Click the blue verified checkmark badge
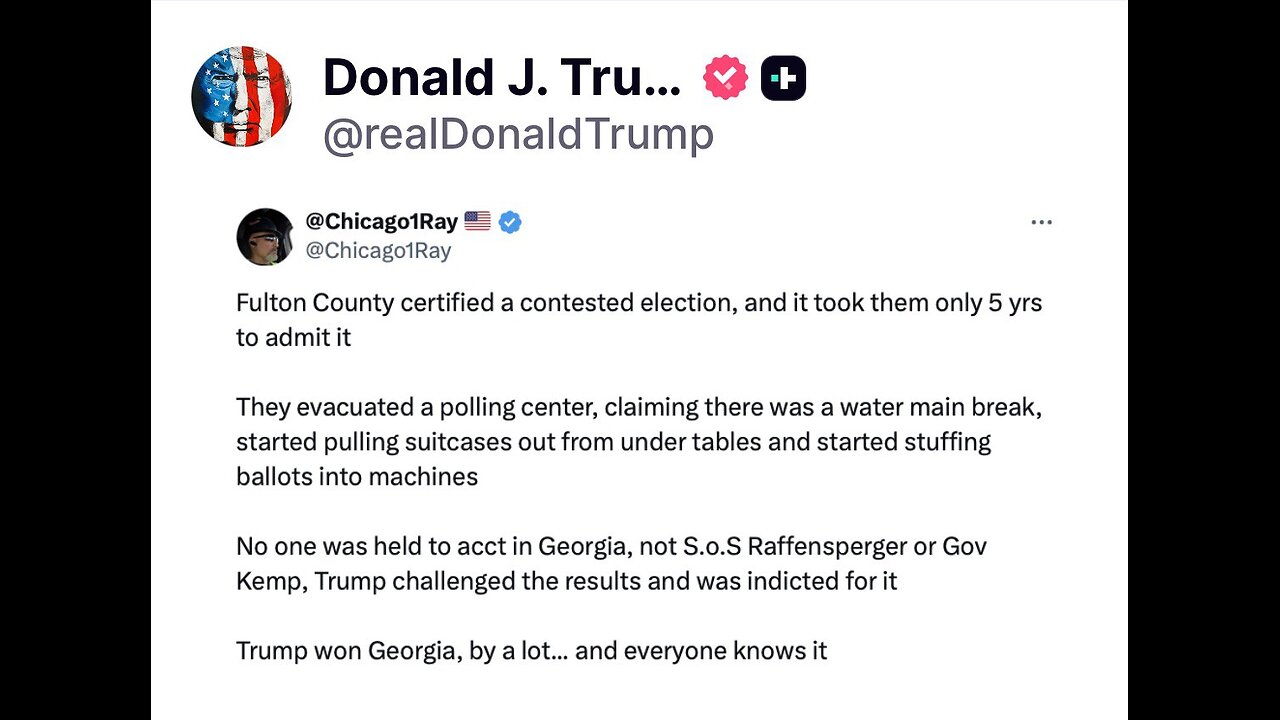1280x720 pixels. [510, 222]
